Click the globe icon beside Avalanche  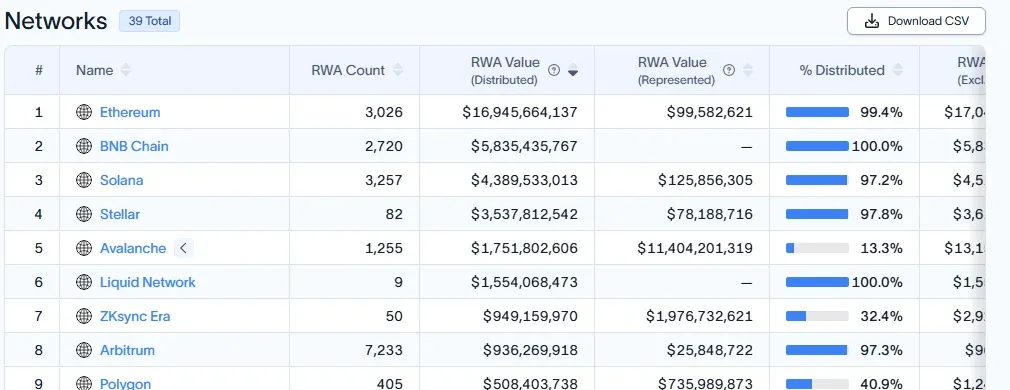(84, 248)
